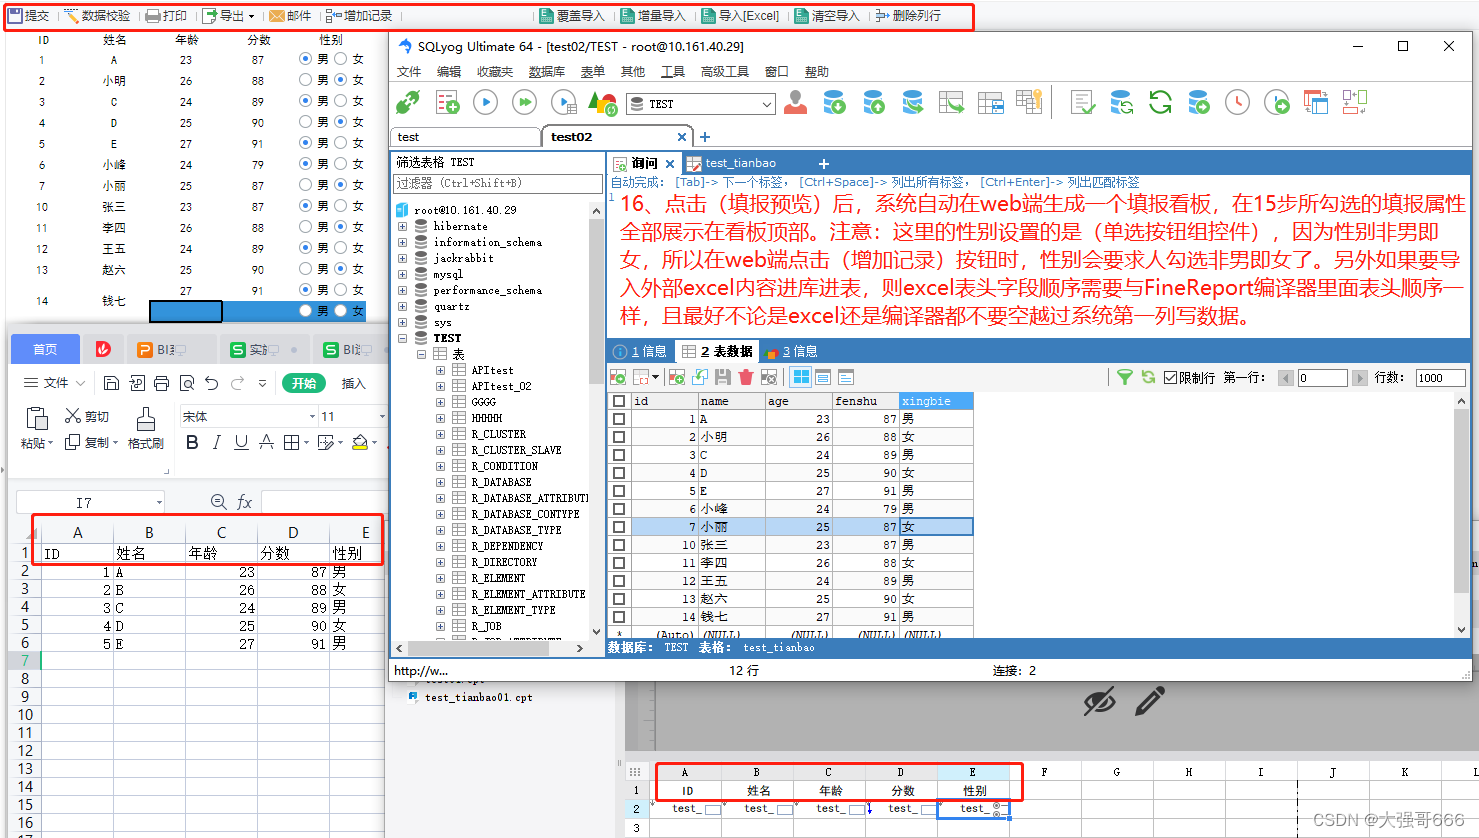This screenshot has height=838, width=1479.
Task: Open the 高级工具 menu in SQLyog
Action: [724, 72]
